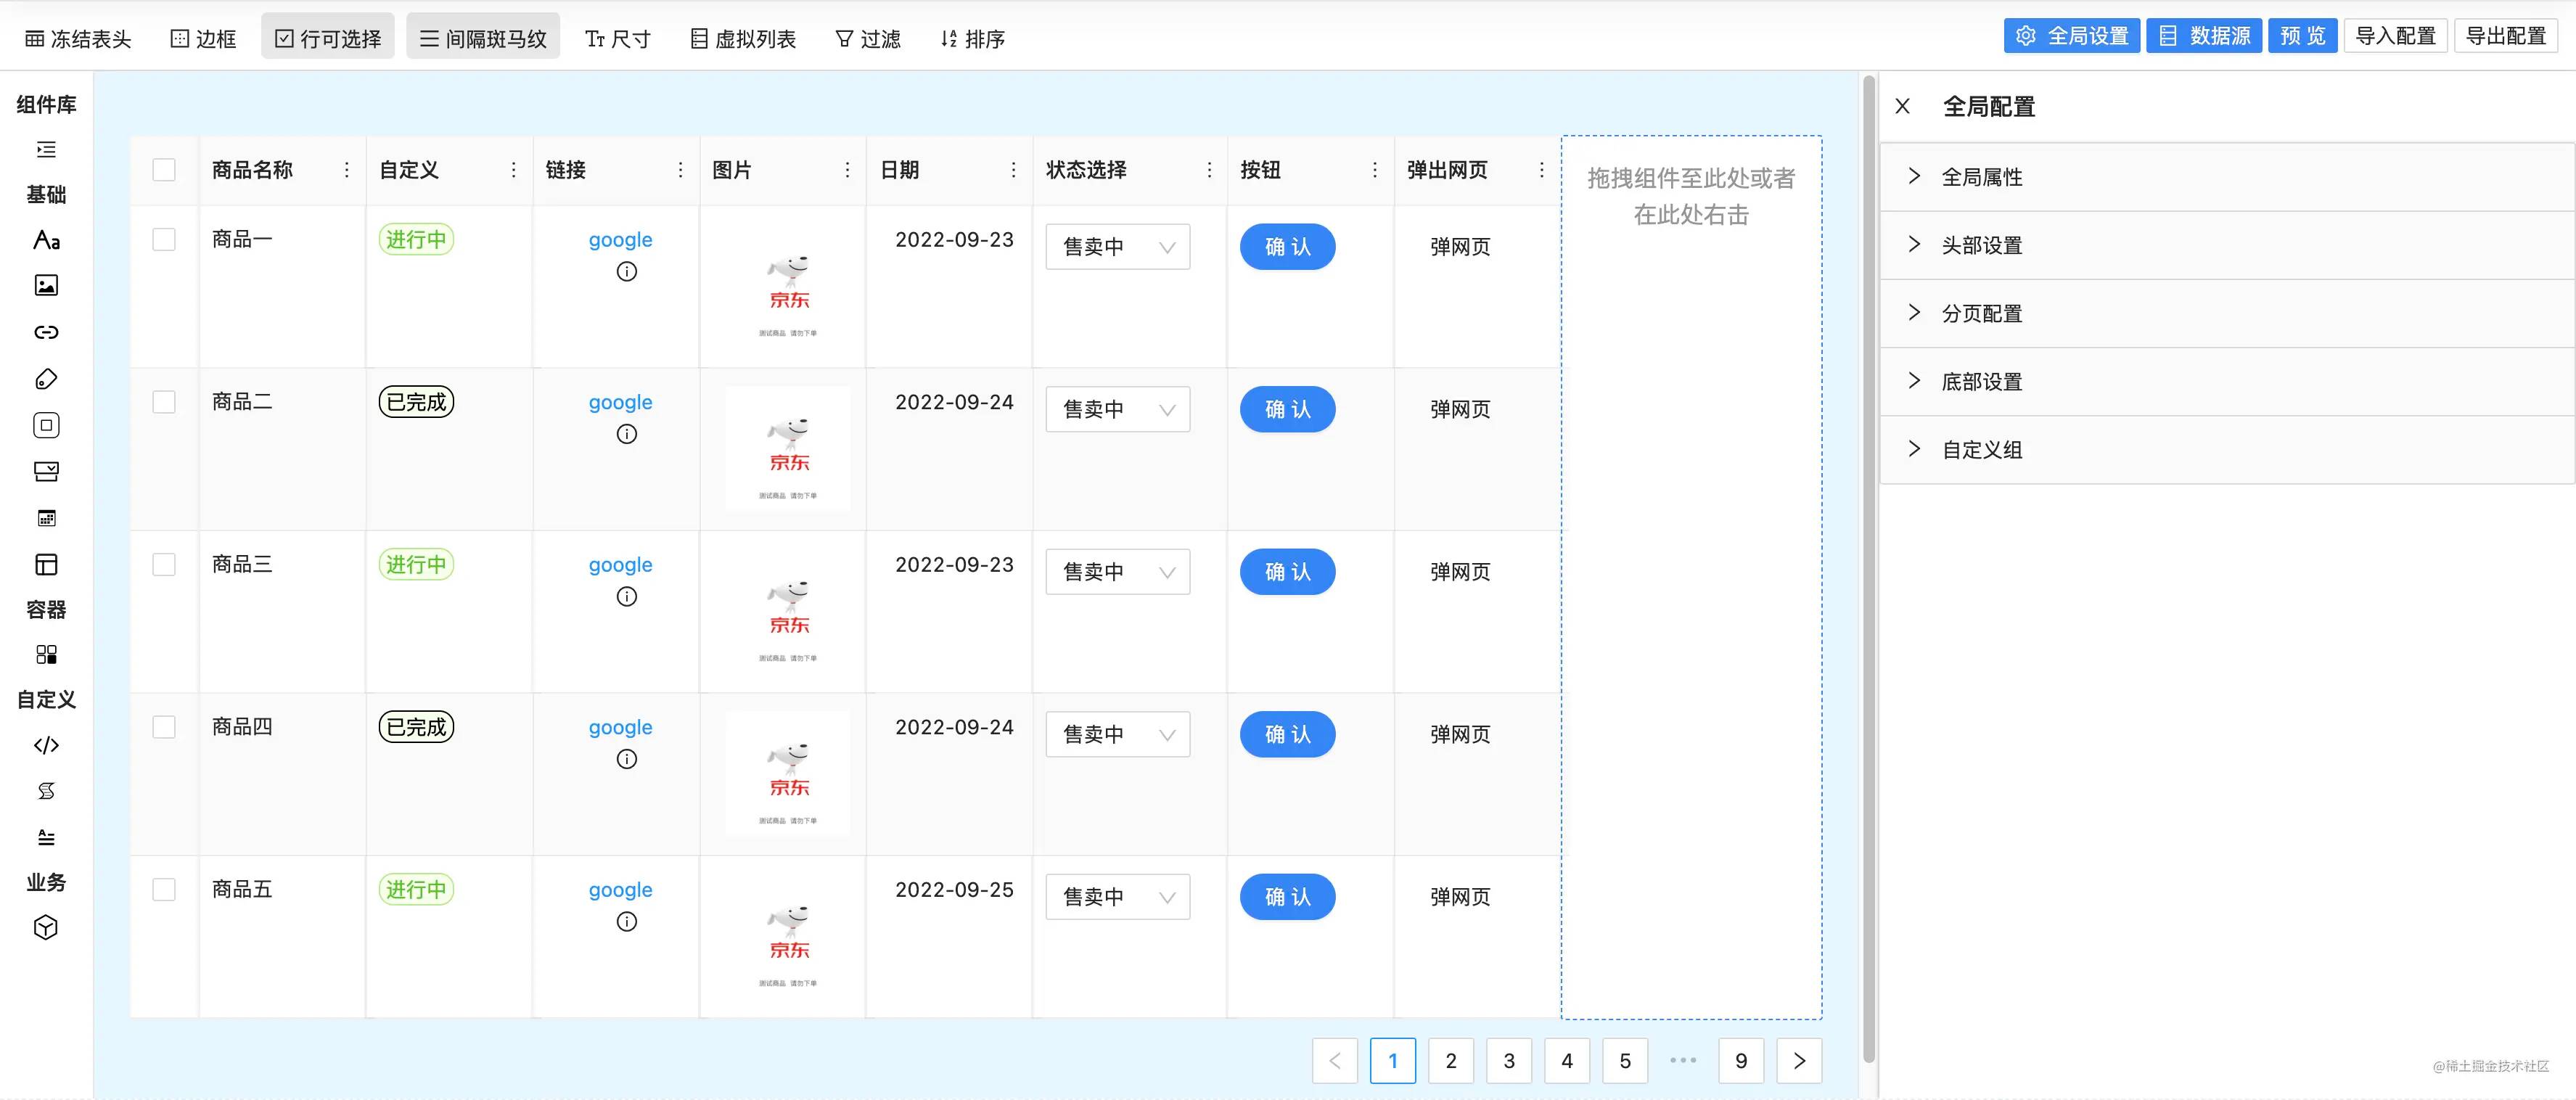
Task: Open the 过滤 toolbar menu
Action: 868,38
